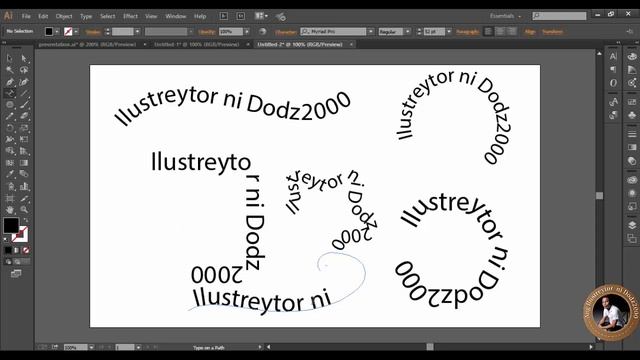This screenshot has height=360, width=640.
Task: Change the screen mode button
Action: tap(16, 273)
